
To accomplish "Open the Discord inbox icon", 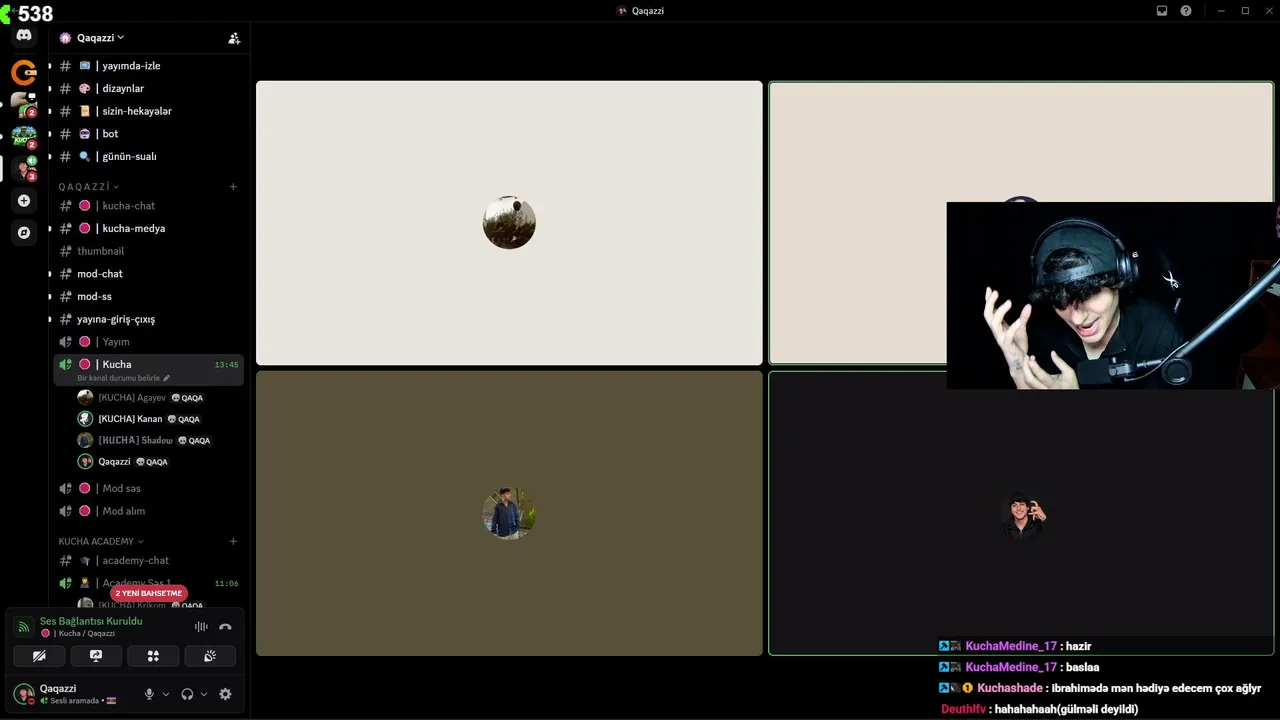I will pyautogui.click(x=1162, y=11).
